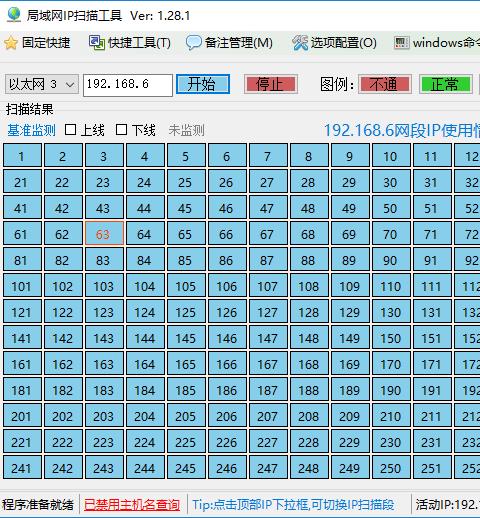This screenshot has height=518, width=480.
Task: Expand the 以太网 3 adapter dropdown
Action: click(x=42, y=84)
